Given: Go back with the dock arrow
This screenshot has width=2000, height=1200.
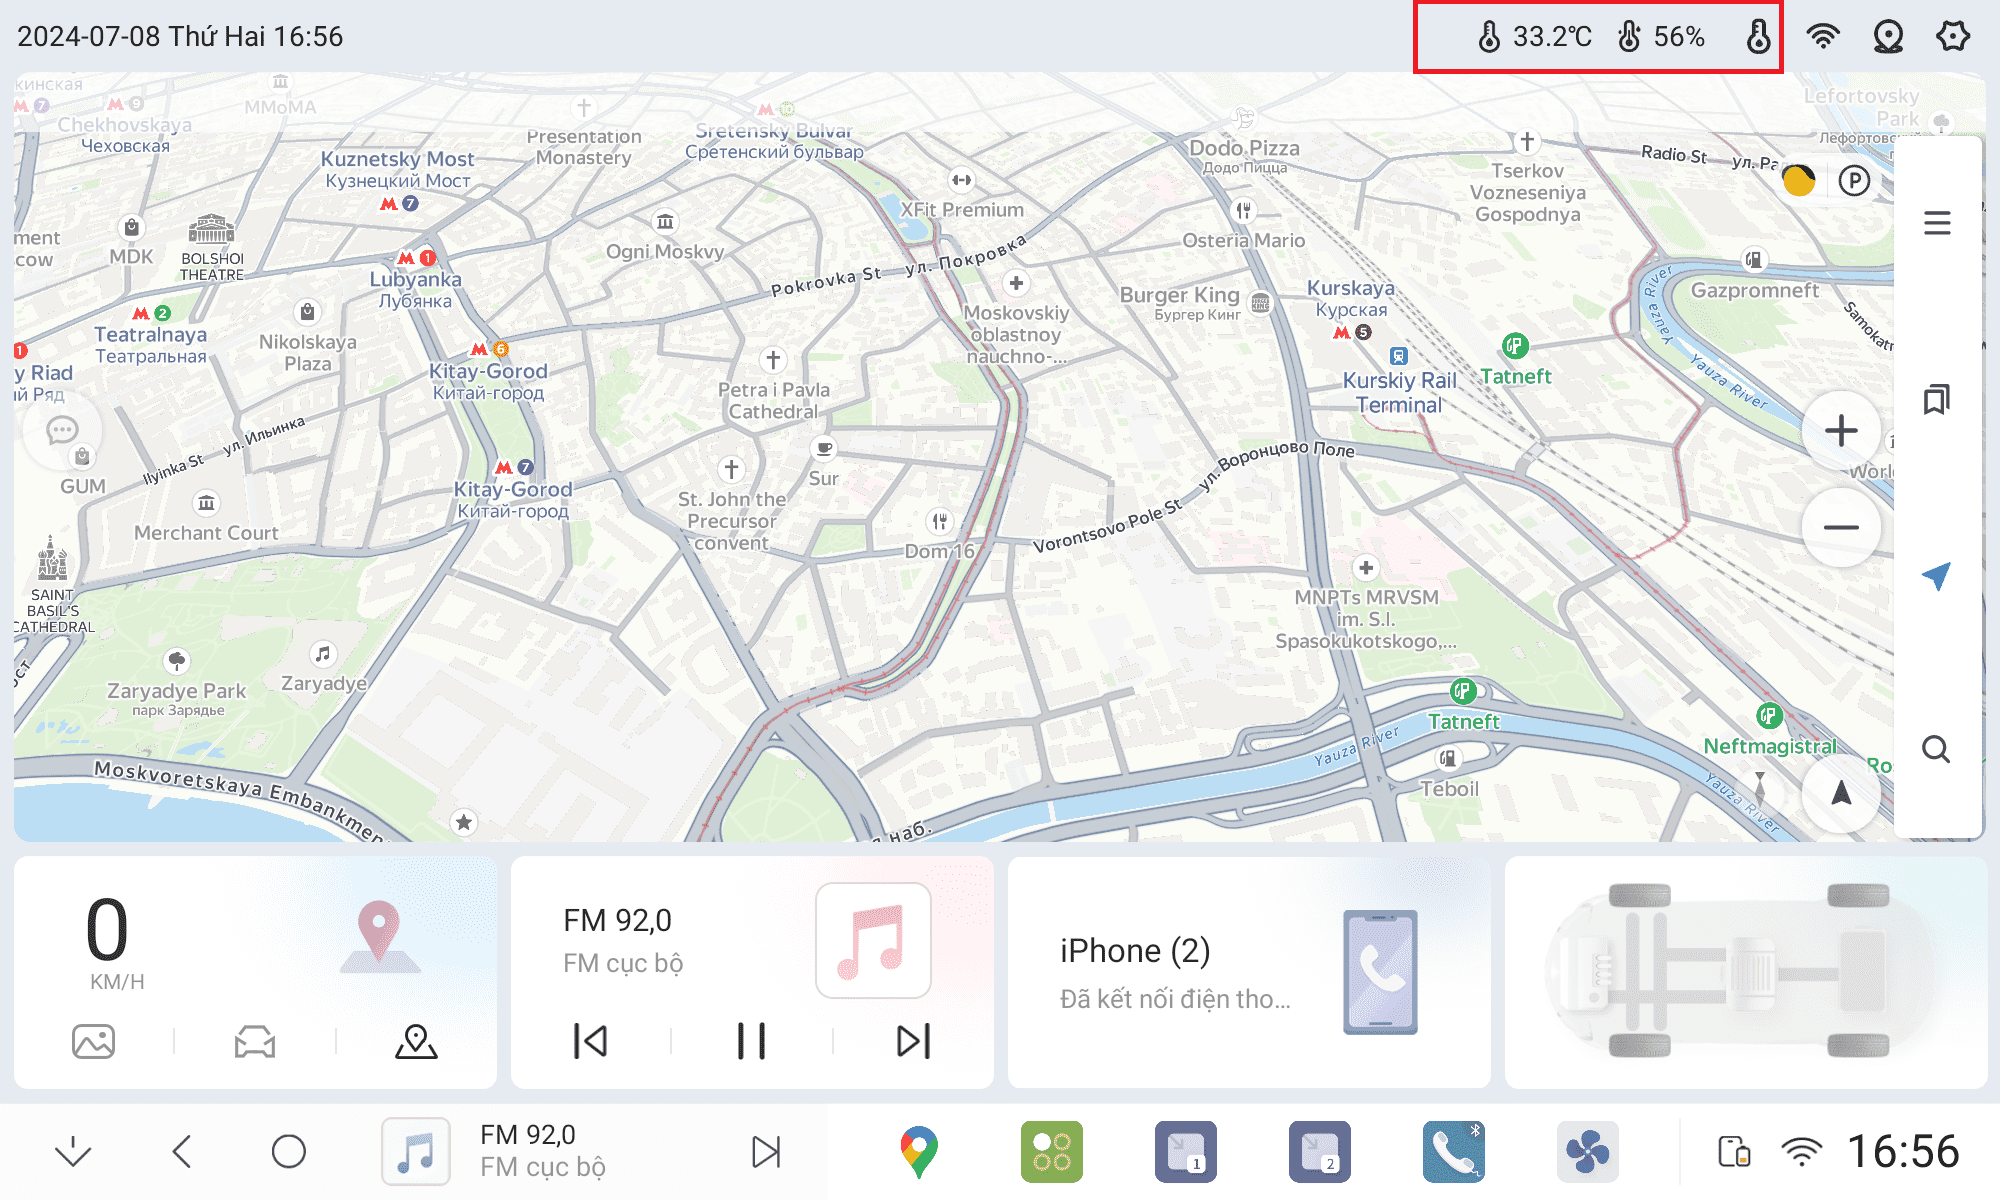Looking at the screenshot, I should pos(182,1152).
